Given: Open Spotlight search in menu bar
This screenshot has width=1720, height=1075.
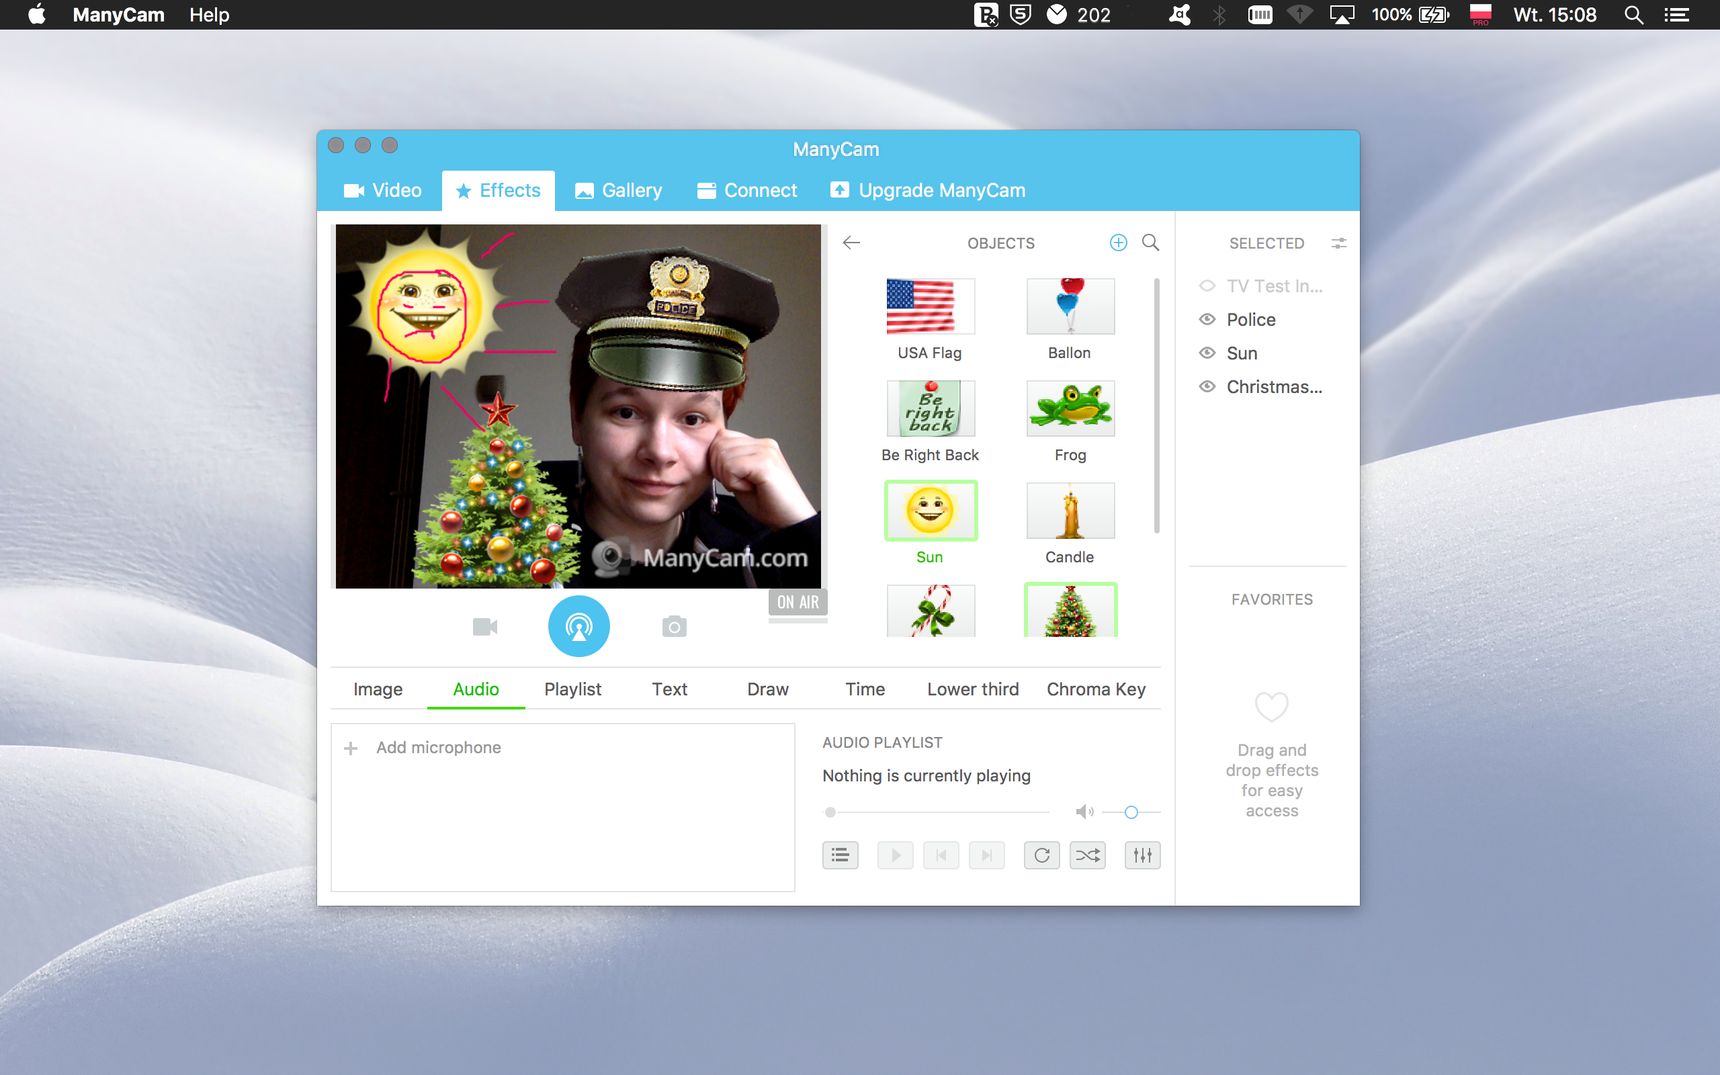Looking at the screenshot, I should [x=1634, y=15].
